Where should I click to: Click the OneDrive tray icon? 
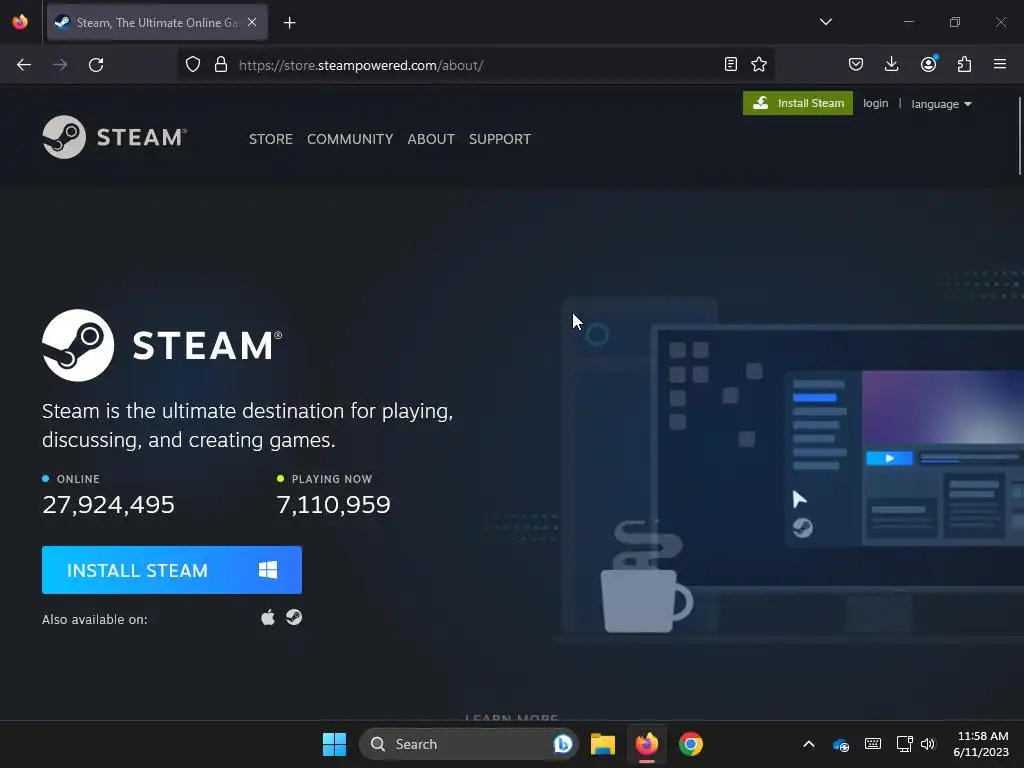pos(841,744)
